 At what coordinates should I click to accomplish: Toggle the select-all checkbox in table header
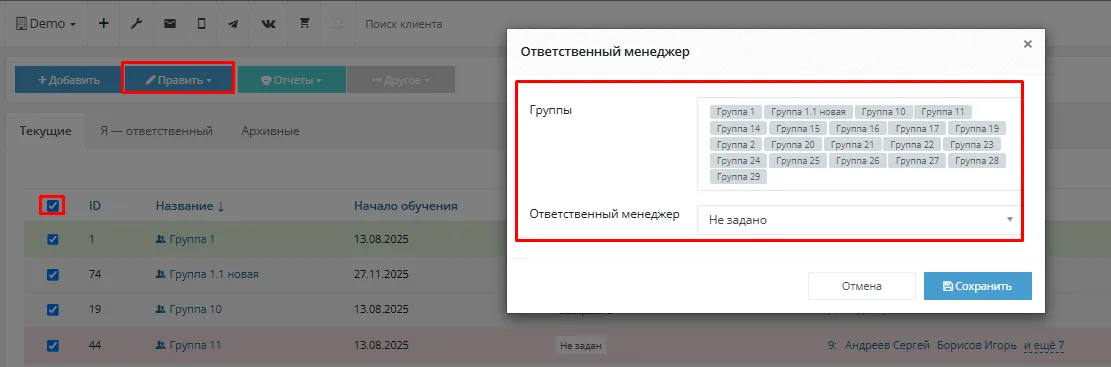[52, 206]
